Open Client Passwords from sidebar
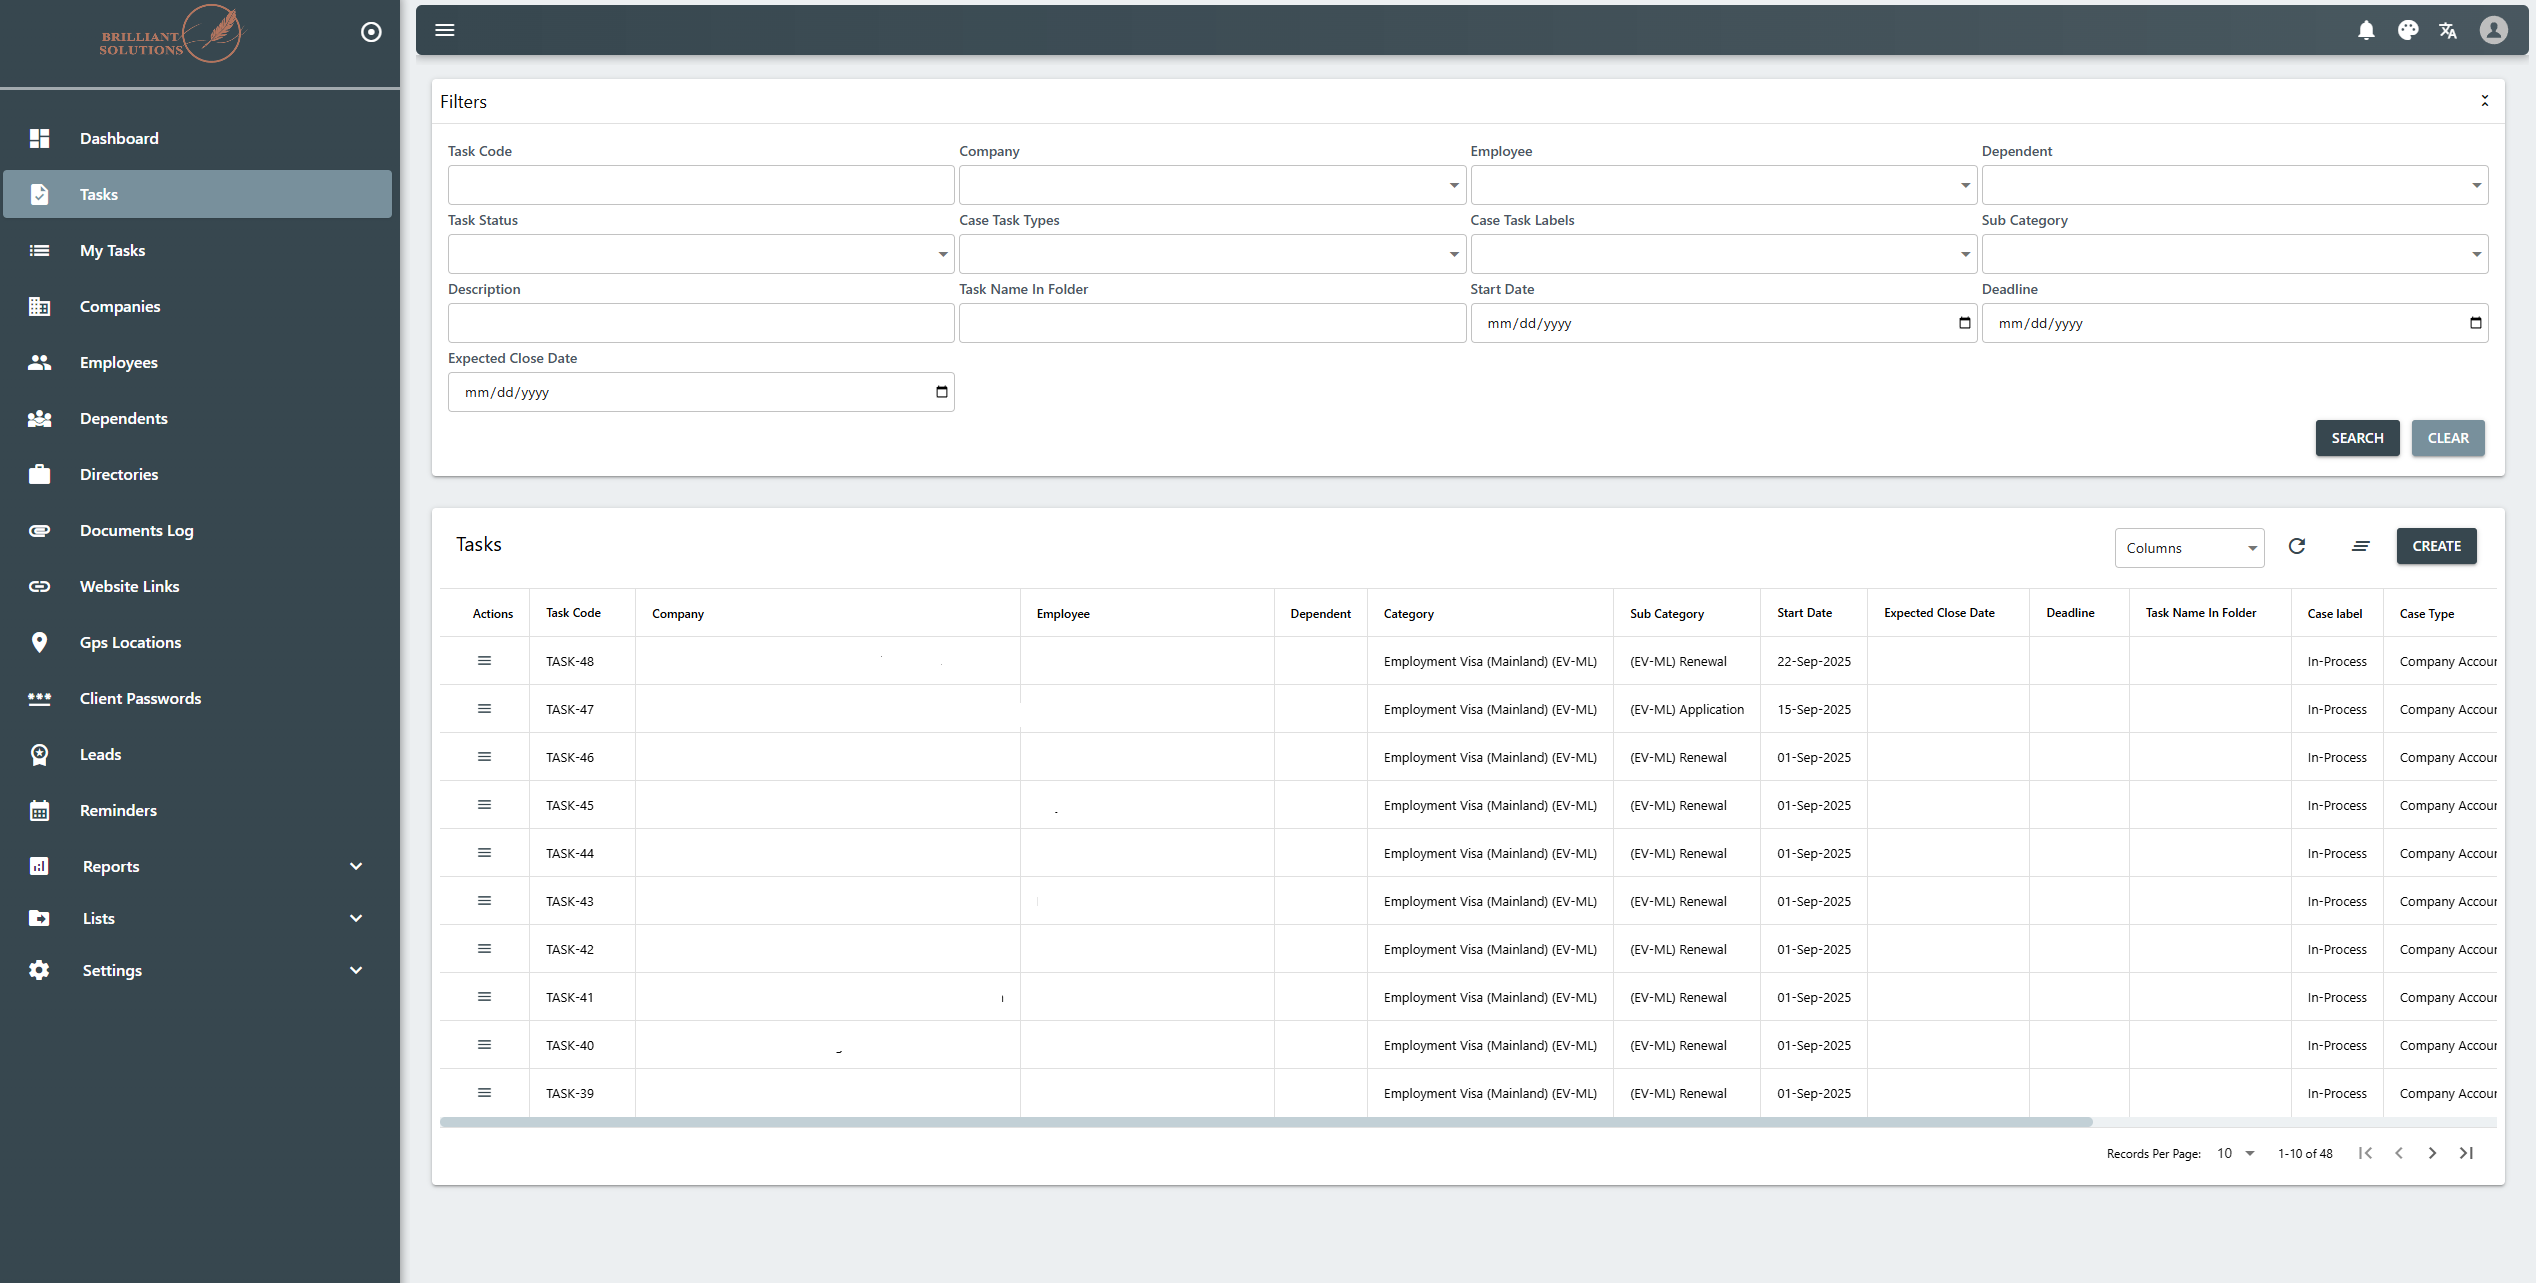2536x1283 pixels. 140,698
